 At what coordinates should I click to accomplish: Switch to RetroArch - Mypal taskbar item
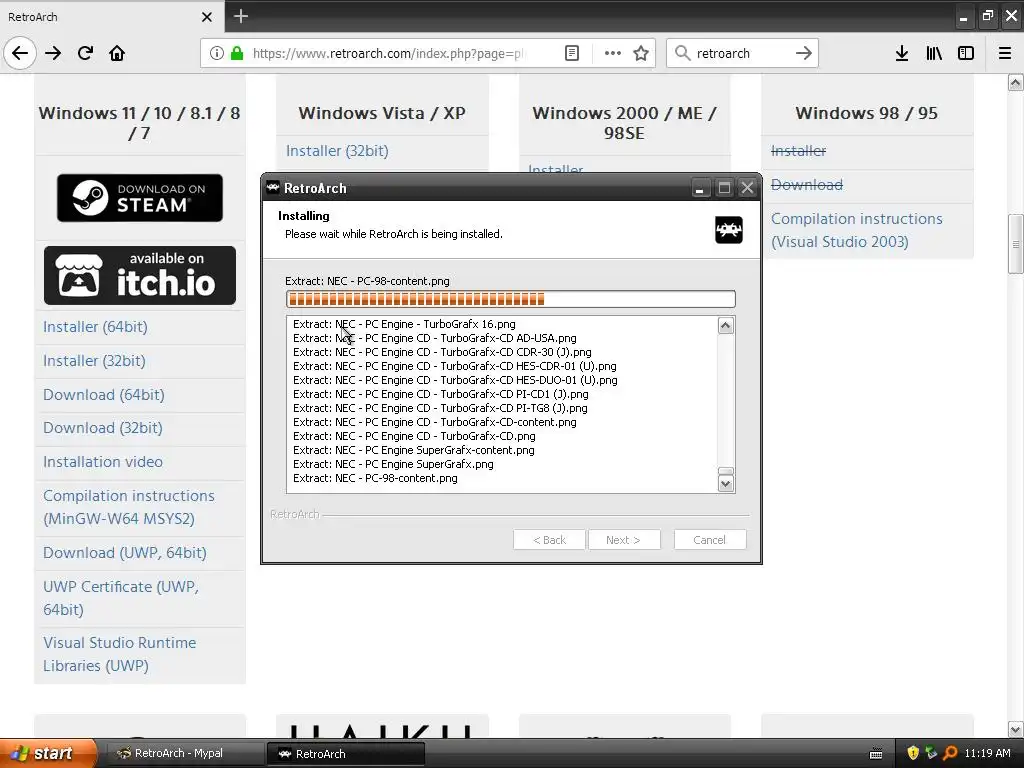tap(184, 753)
